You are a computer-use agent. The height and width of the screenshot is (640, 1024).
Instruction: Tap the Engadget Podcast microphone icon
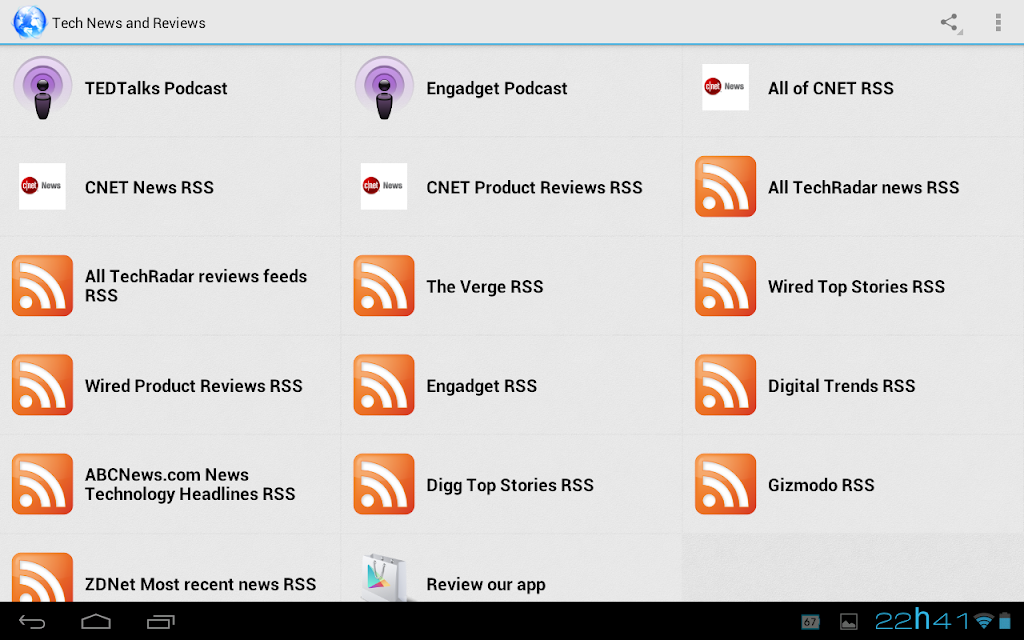384,88
